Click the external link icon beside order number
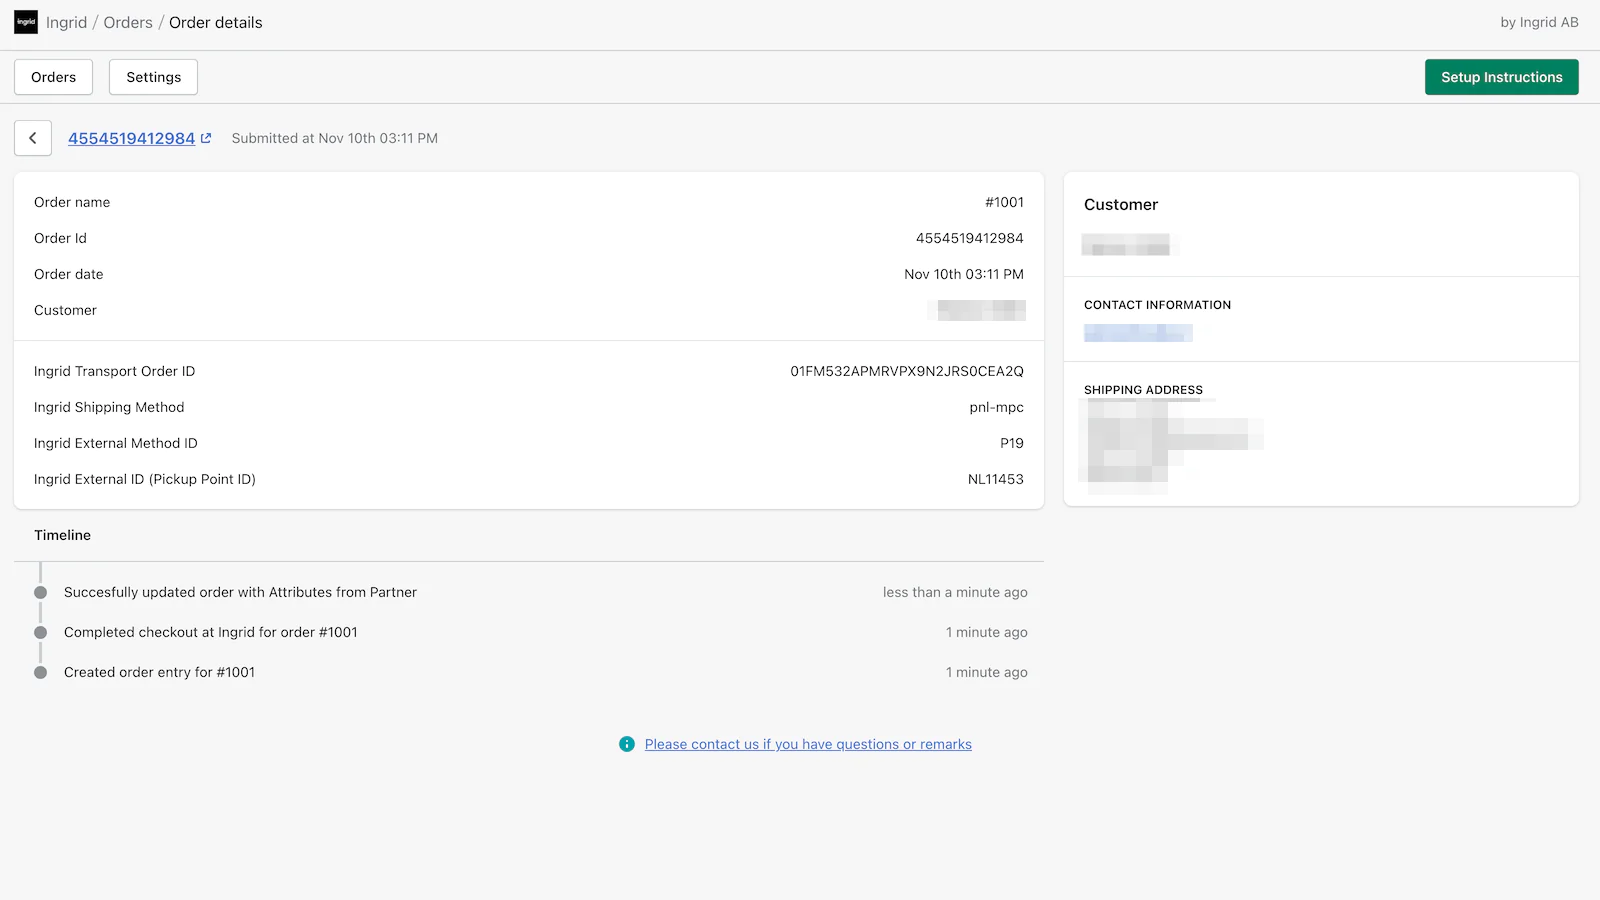Screen dimensions: 1600x900 (x=206, y=138)
